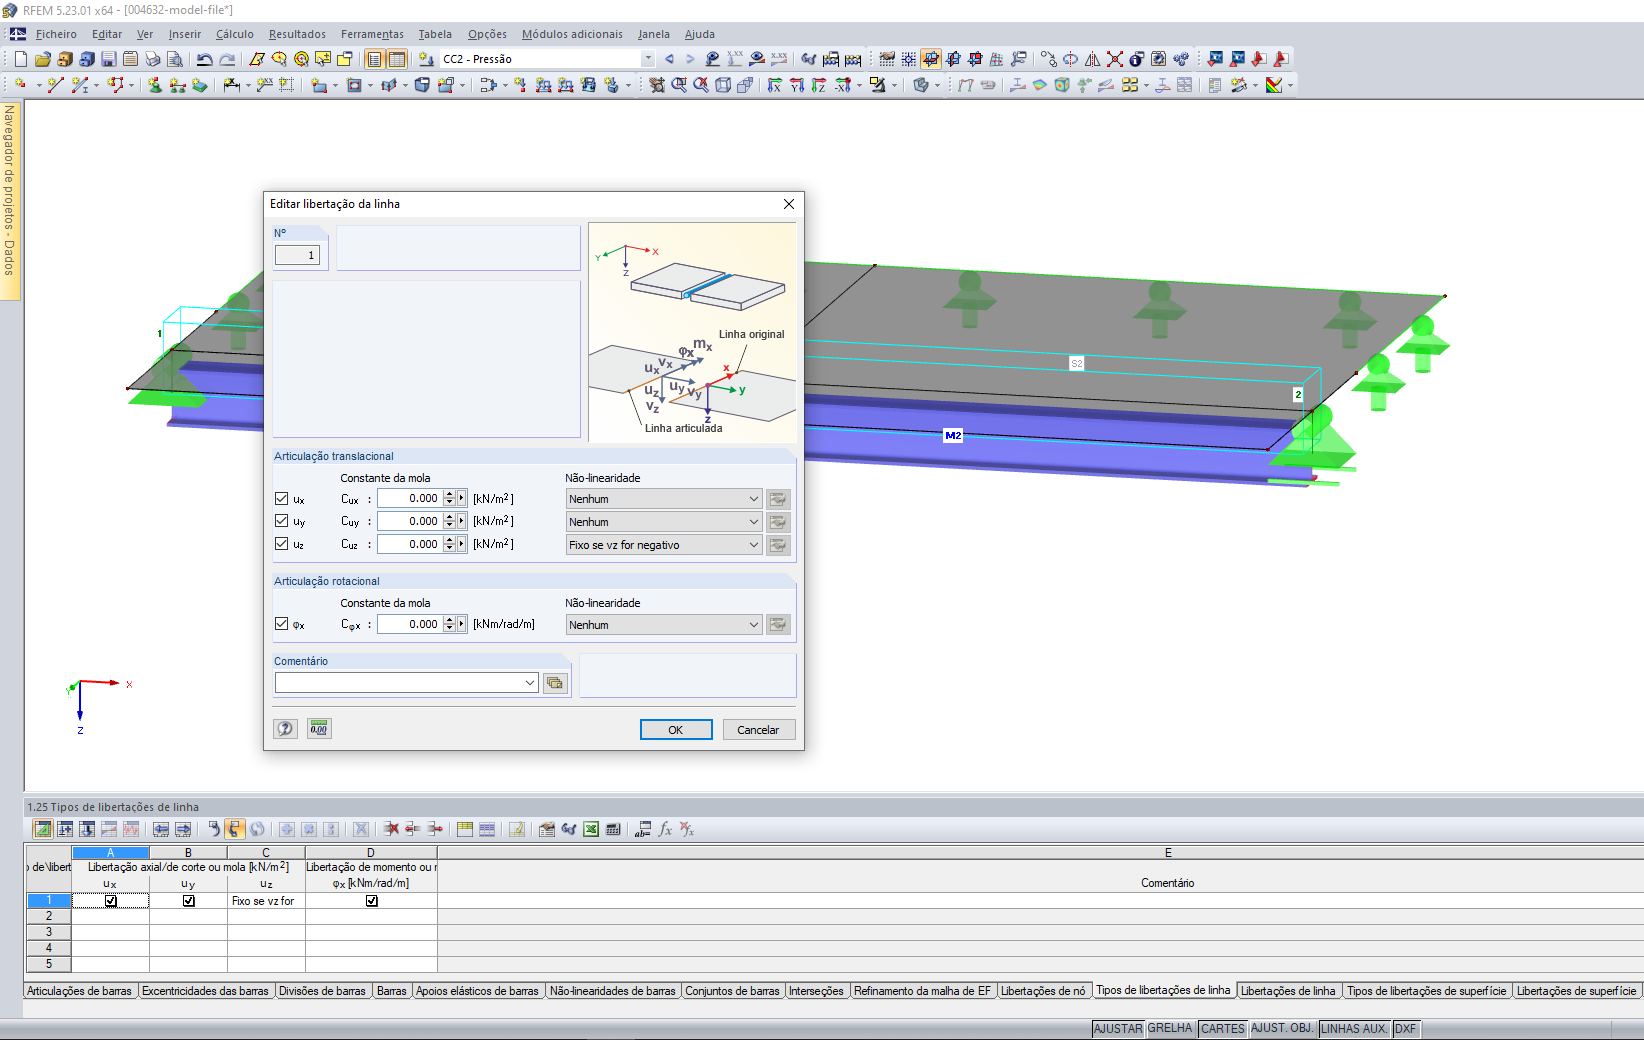1644x1040 pixels.
Task: Toggle ux checkbox in table row 1
Action: [111, 901]
